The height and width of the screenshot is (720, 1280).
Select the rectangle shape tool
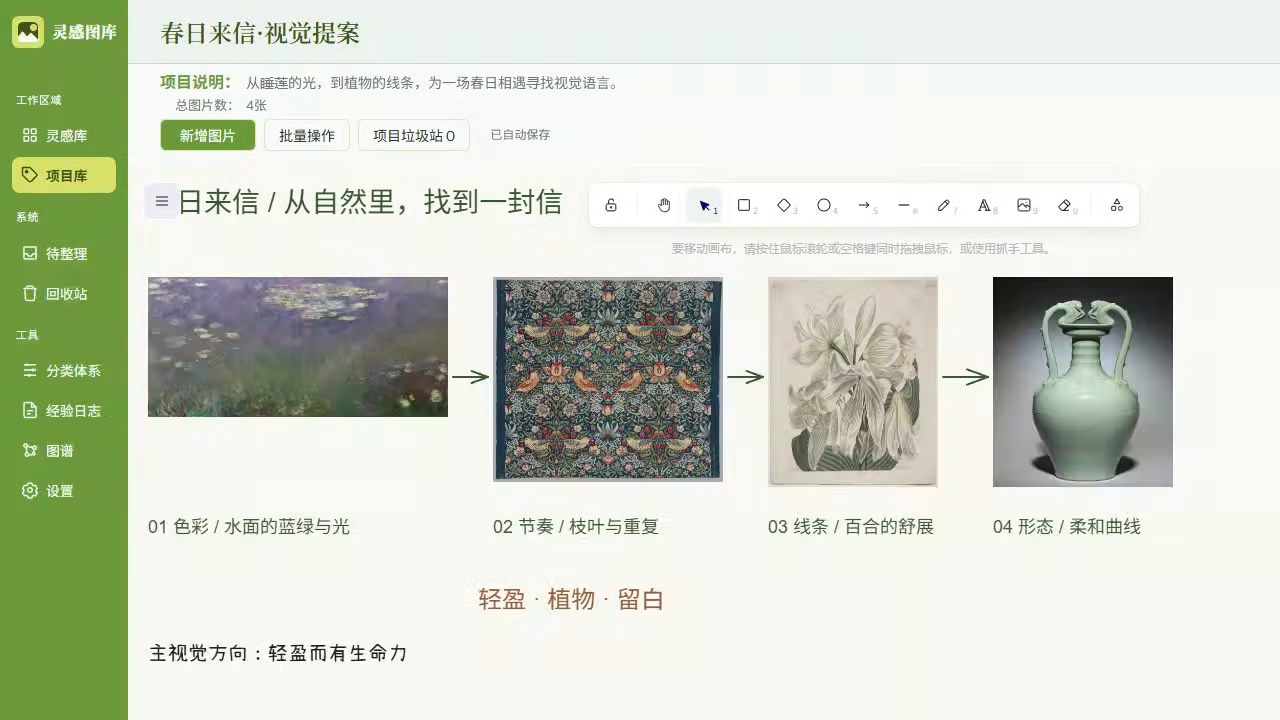click(744, 205)
